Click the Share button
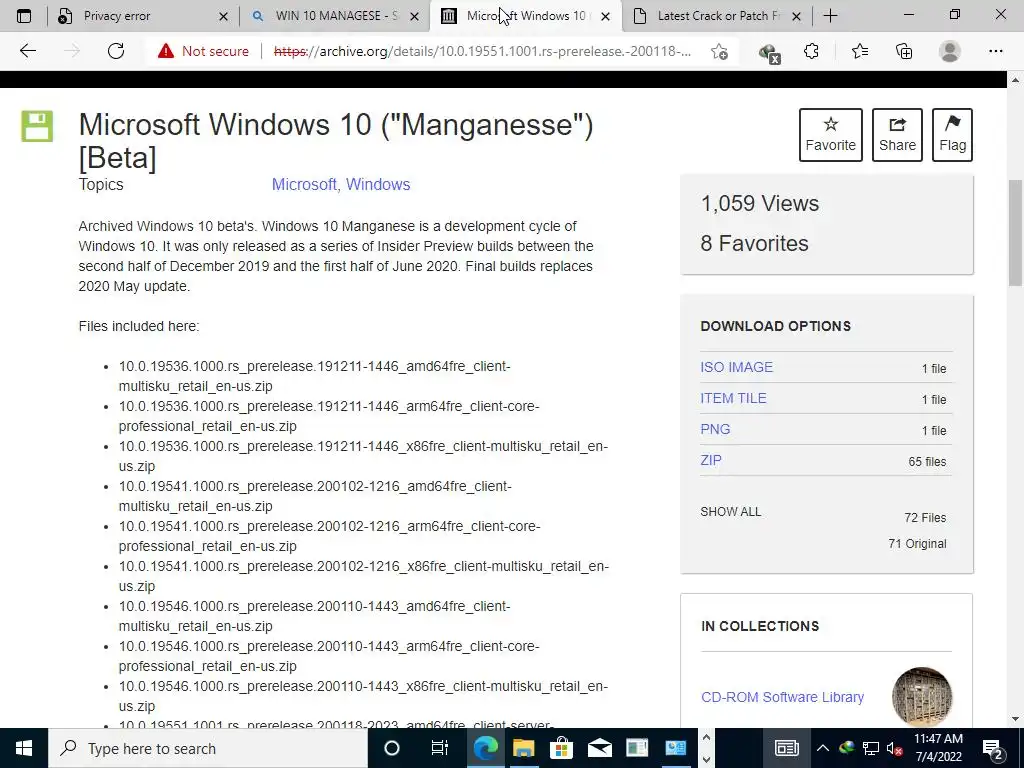Screen dimensions: 1024x768 pyautogui.click(x=897, y=135)
